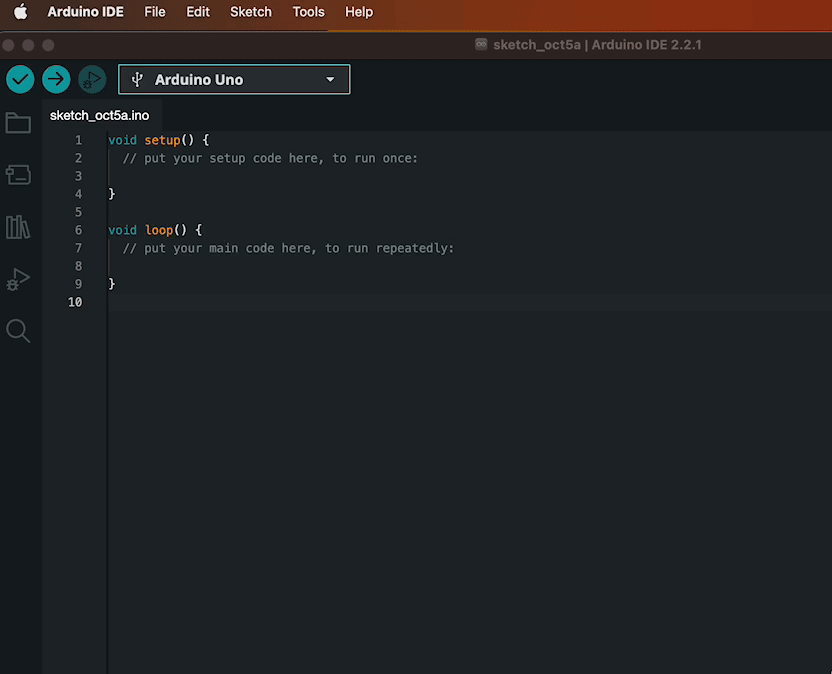This screenshot has width=832, height=674.
Task: Click the window title sketch_oct5a | Arduino IDE 2.2.1
Action: 597,45
